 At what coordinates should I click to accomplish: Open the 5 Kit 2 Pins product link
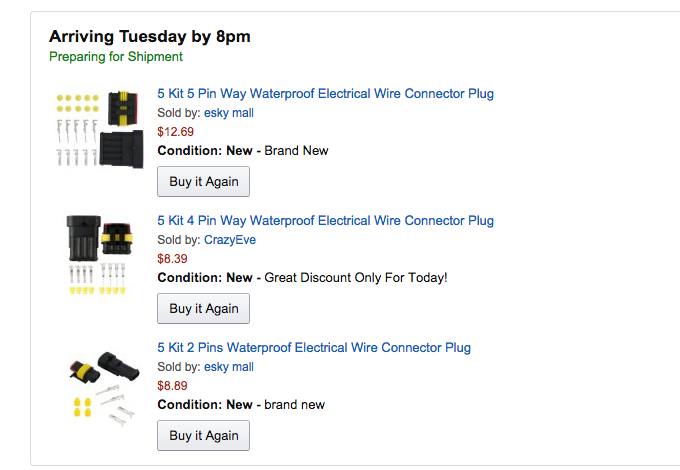314,348
